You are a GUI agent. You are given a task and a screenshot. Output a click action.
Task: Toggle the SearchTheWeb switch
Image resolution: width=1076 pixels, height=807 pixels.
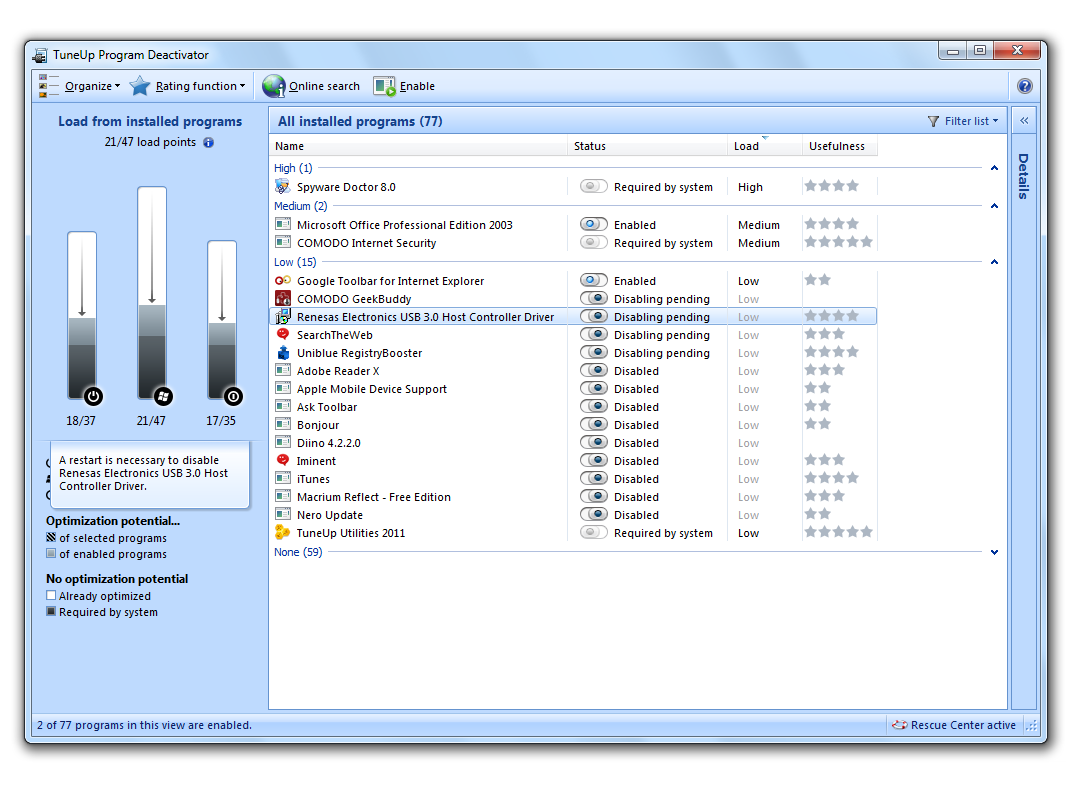594,334
